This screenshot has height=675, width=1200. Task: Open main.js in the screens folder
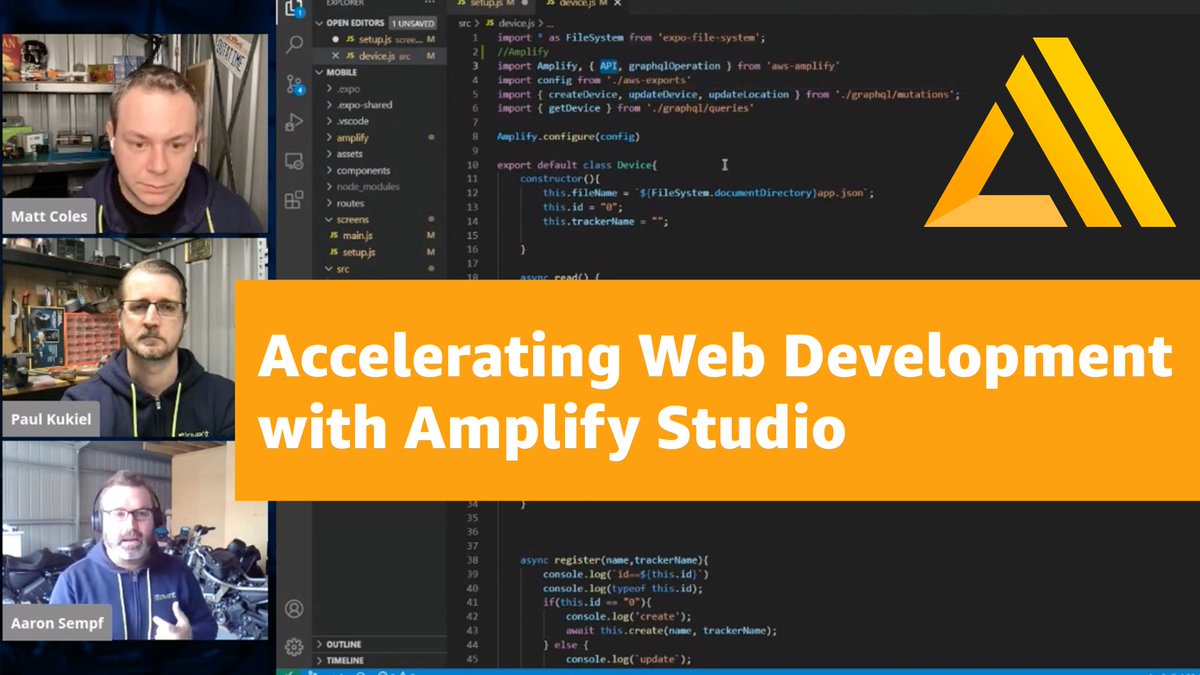tap(358, 236)
